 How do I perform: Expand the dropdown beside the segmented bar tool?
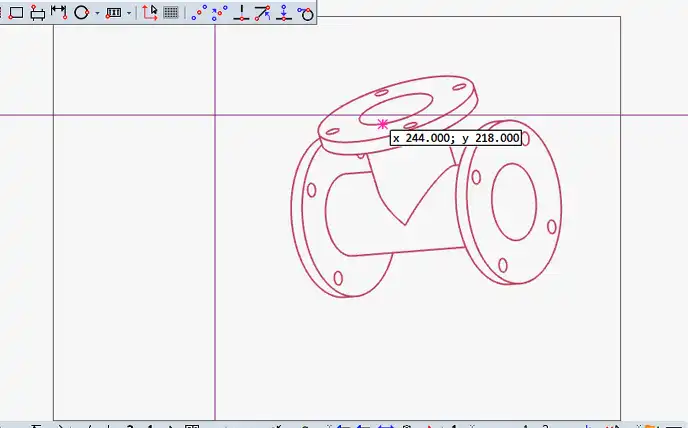[129, 14]
